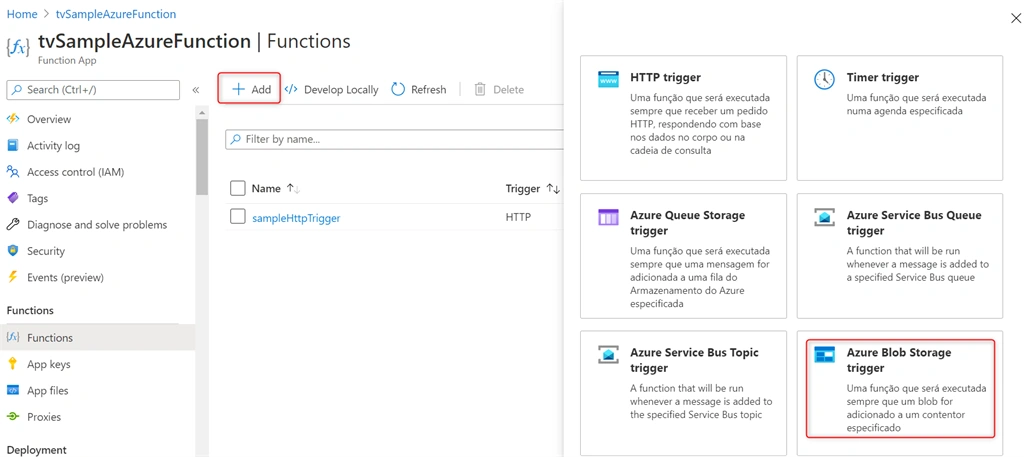Choose the Azure Queue Storage trigger title

(x=687, y=223)
